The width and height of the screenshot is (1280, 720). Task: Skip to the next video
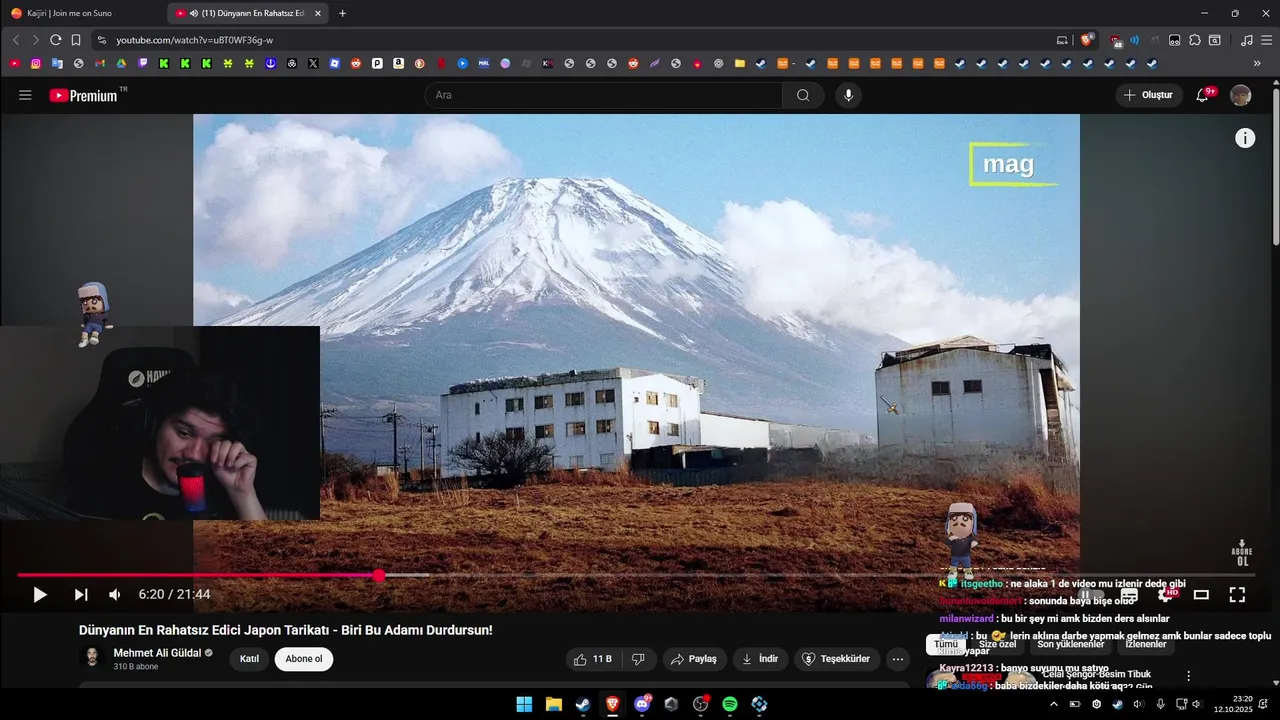coord(81,594)
